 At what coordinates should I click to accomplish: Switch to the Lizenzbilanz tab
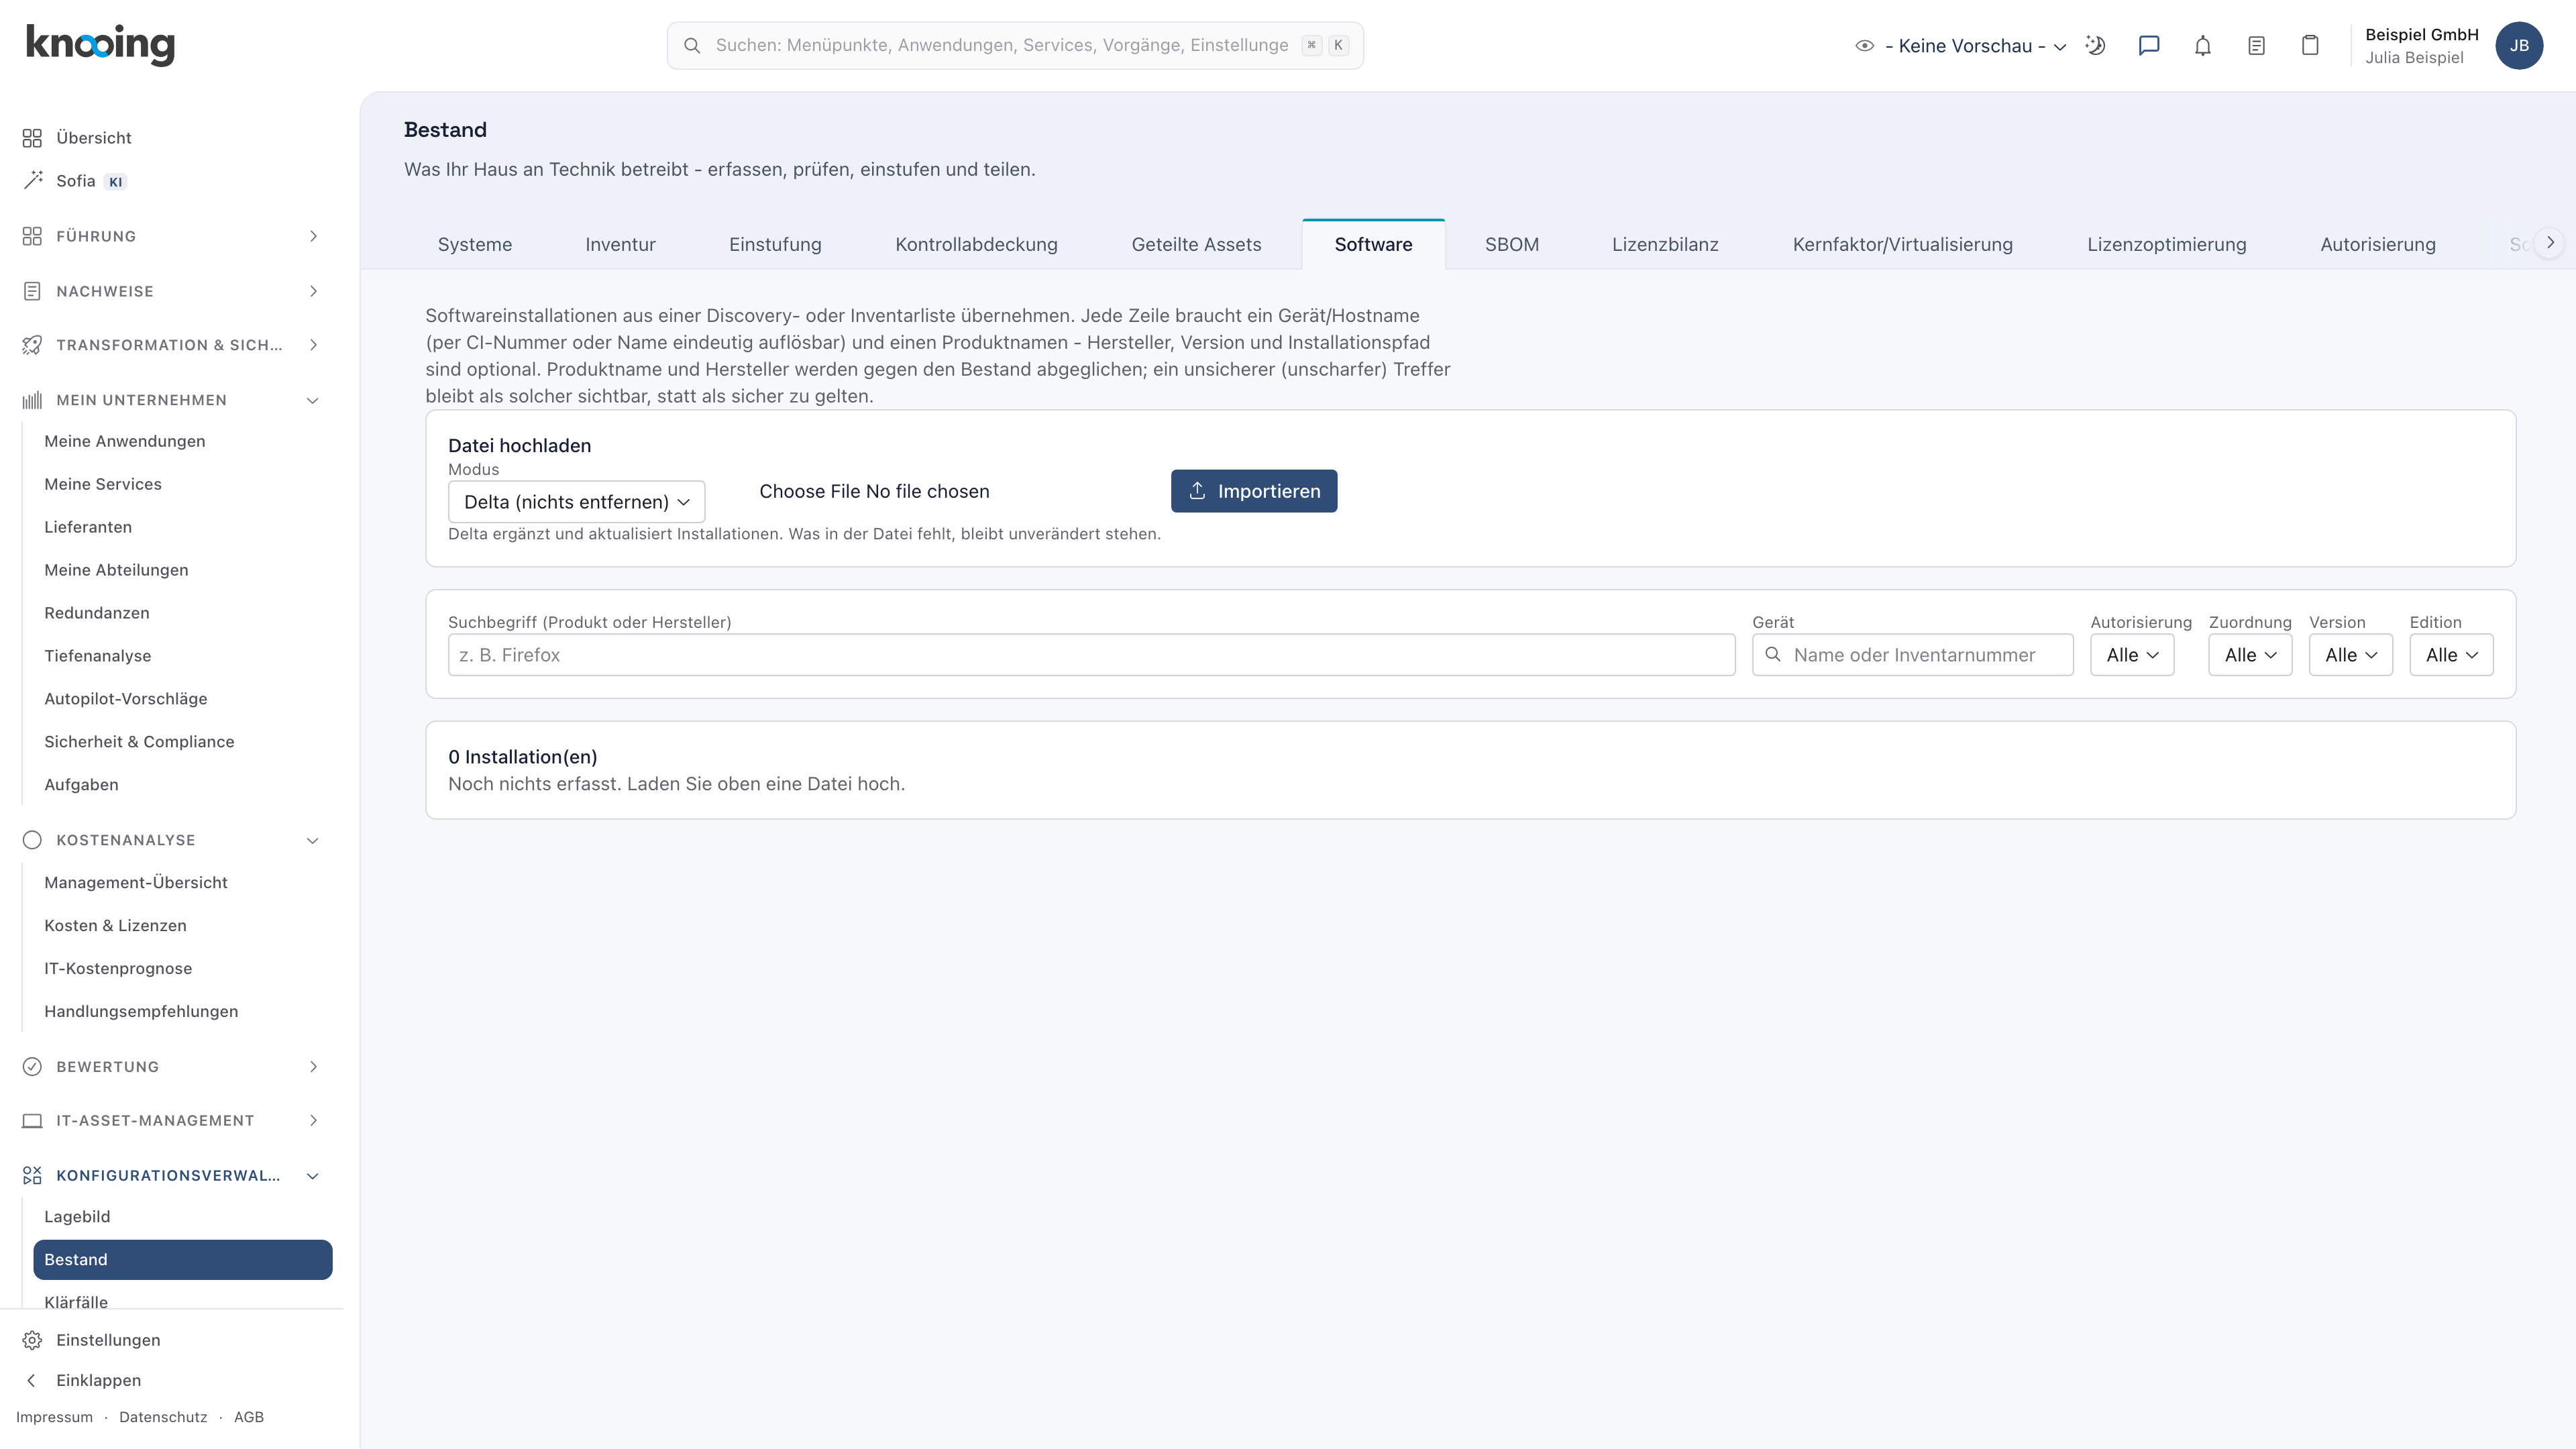click(x=1665, y=245)
